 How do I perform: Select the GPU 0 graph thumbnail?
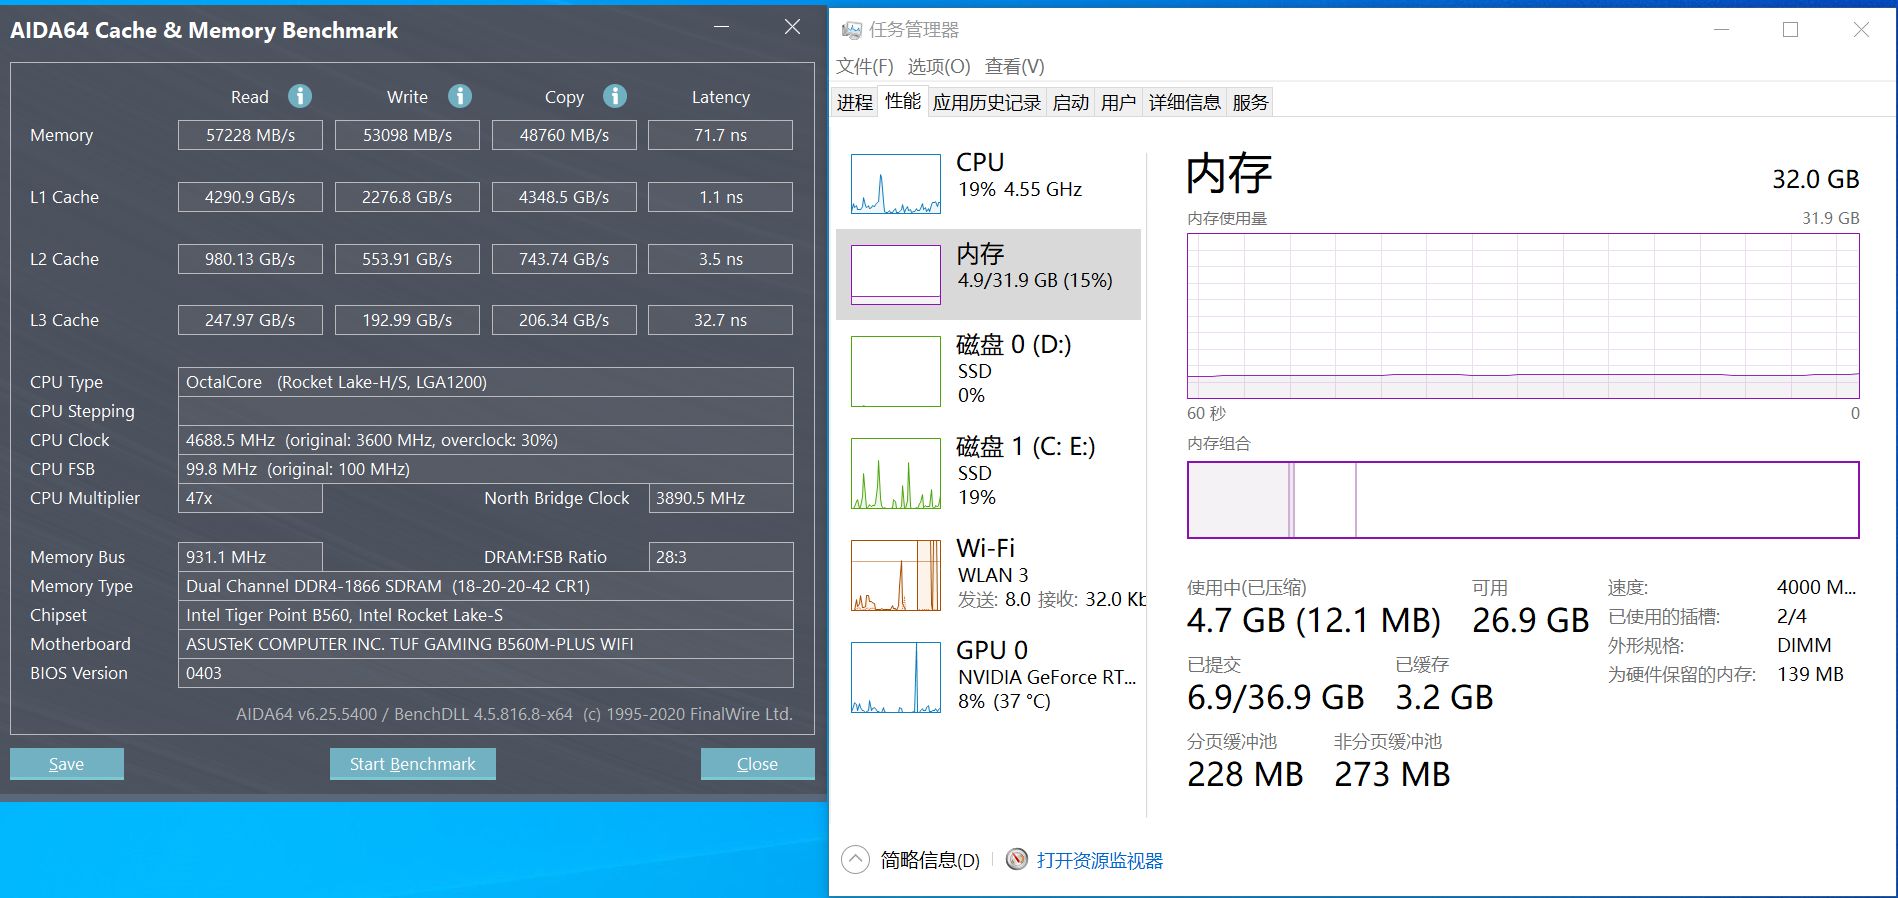pyautogui.click(x=896, y=677)
